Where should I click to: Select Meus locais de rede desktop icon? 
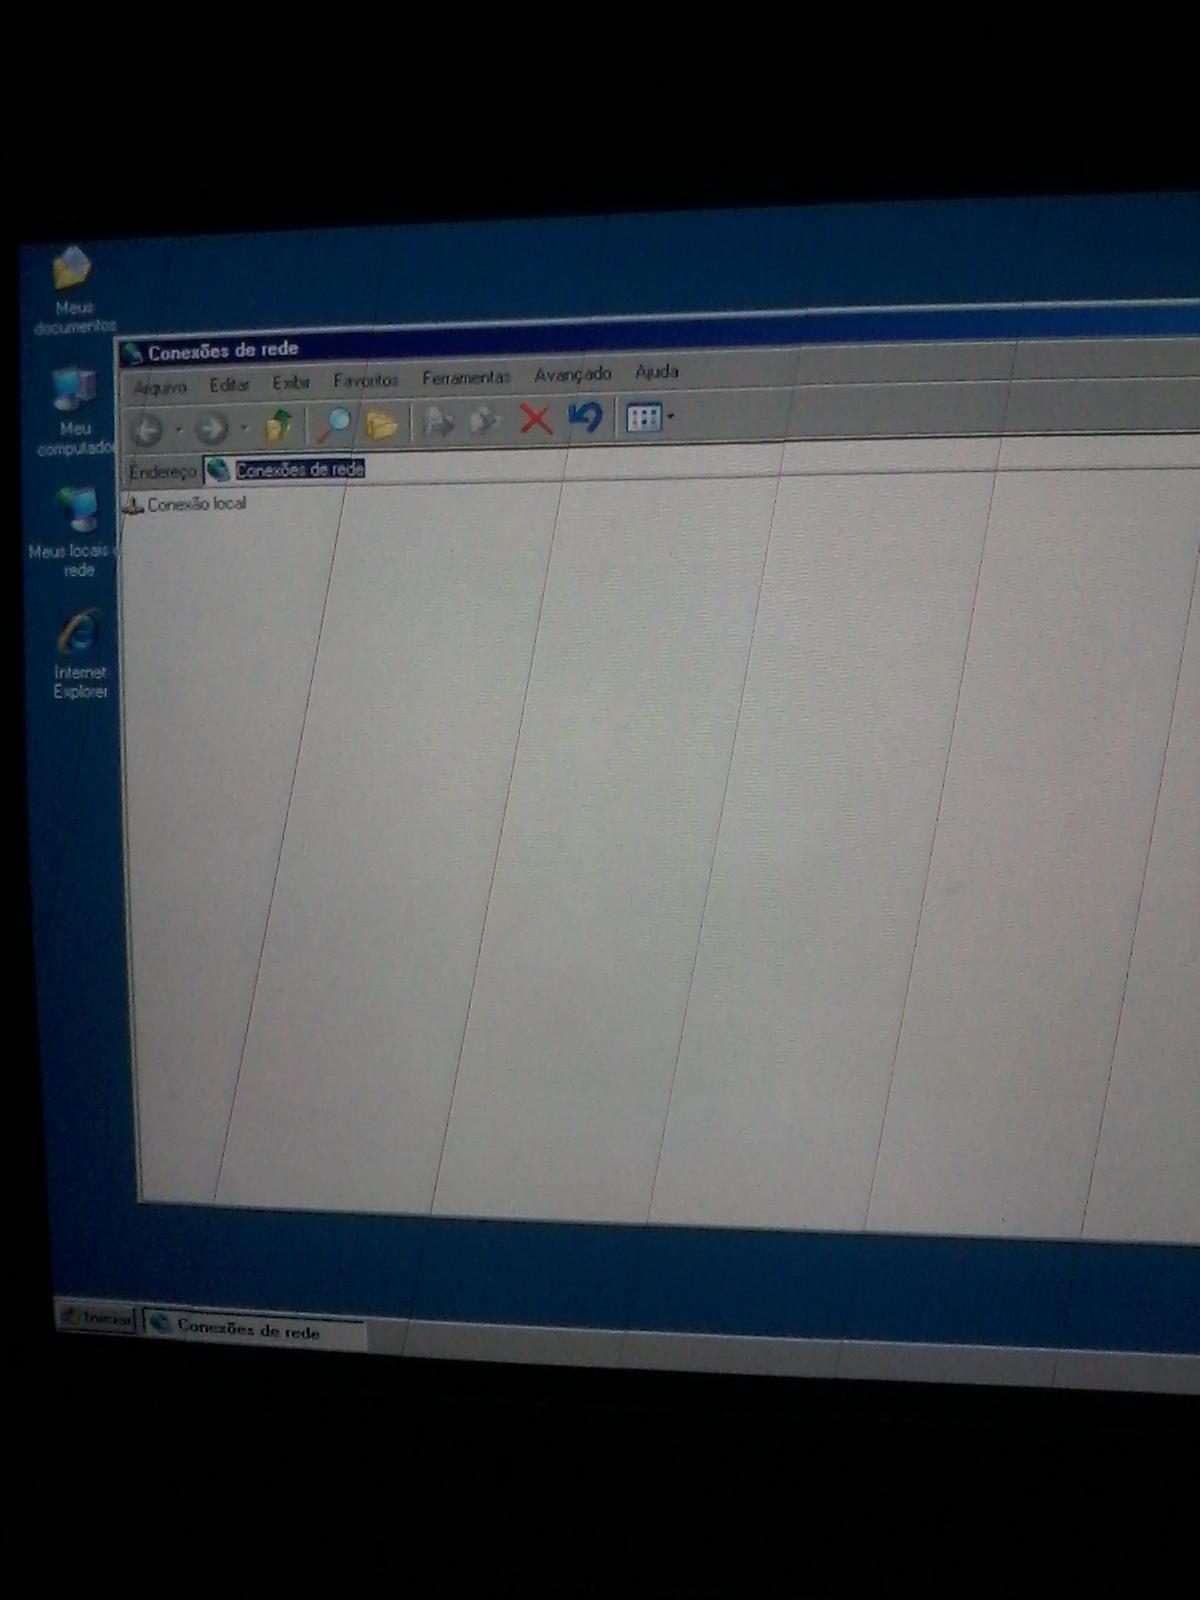[x=73, y=534]
